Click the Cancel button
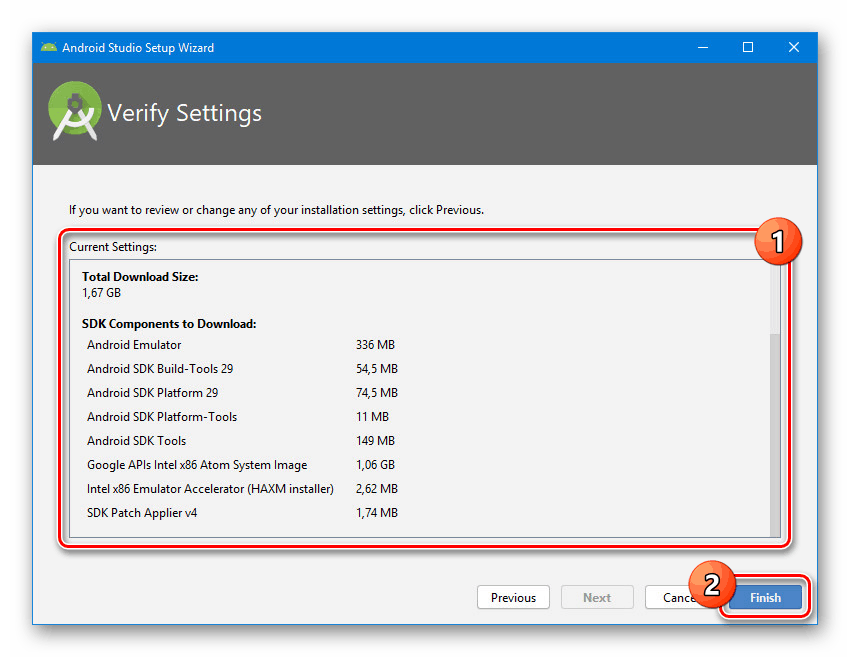850x657 pixels. pyautogui.click(x=680, y=597)
